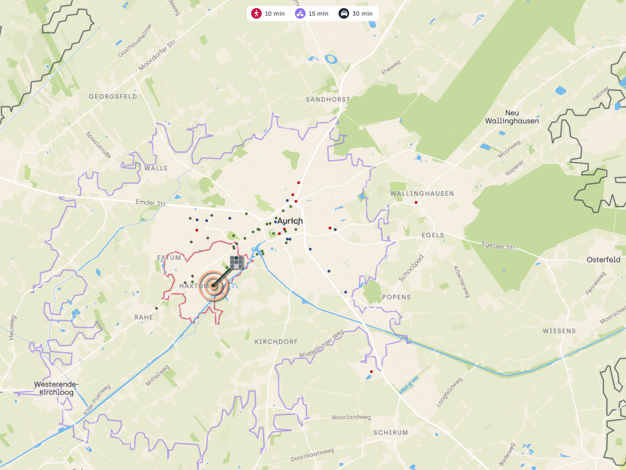Screen dimensions: 626x470
Task: Click the purple bicycle icon
Action: coord(300,13)
